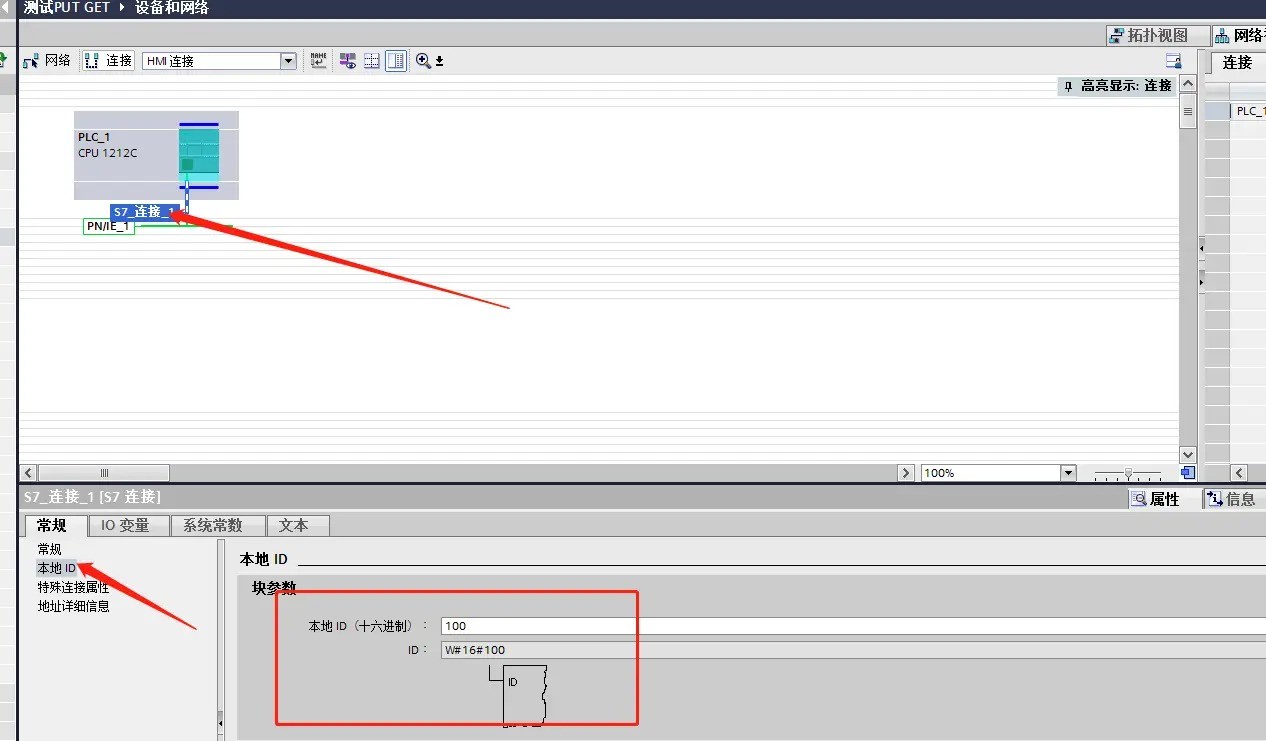The width and height of the screenshot is (1266, 741).
Task: Select the PLC_1 row in connection table
Action: (1248, 111)
